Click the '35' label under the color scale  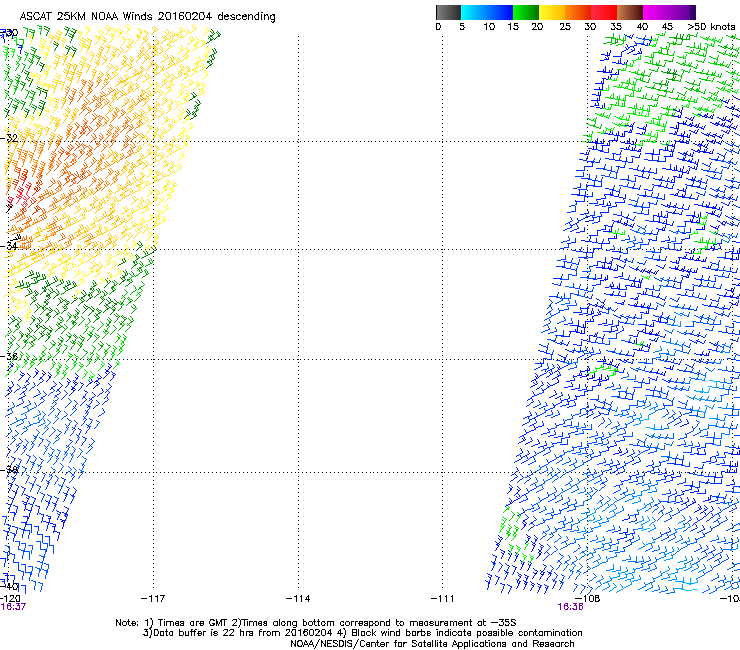pyautogui.click(x=616, y=27)
